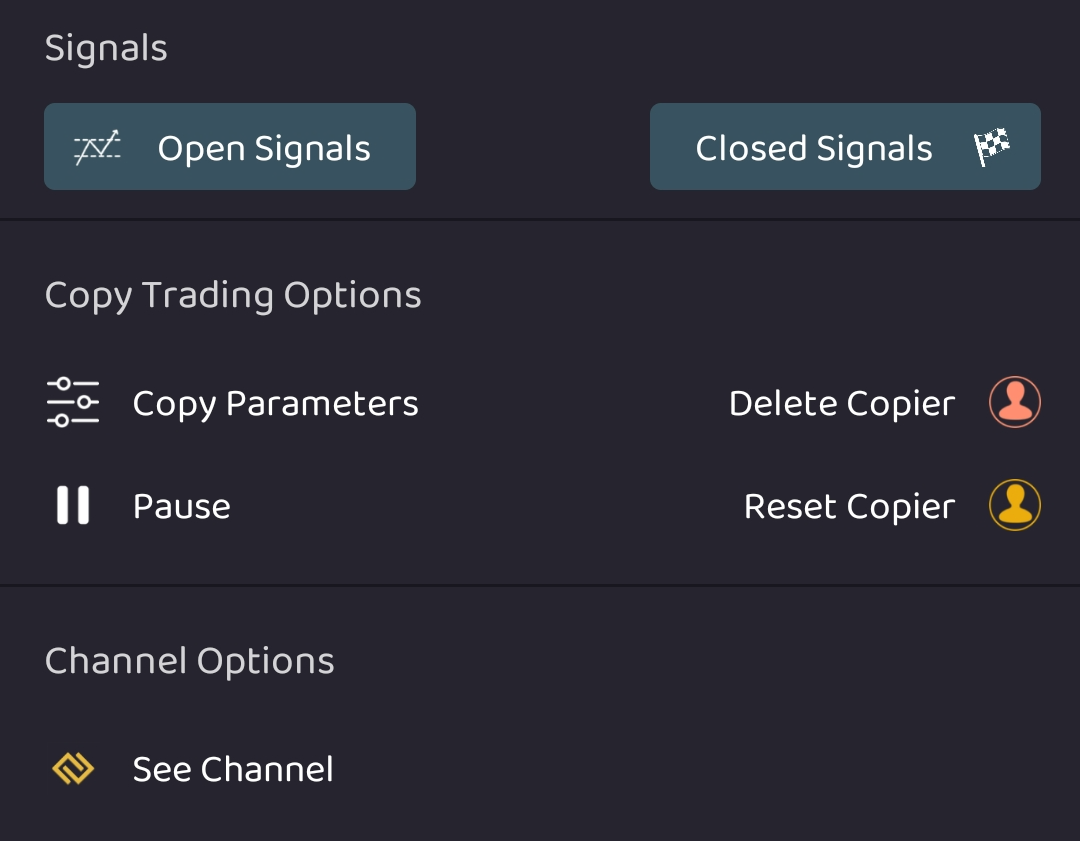Select the Delete Copier row
Image resolution: width=1080 pixels, height=841 pixels.
point(842,403)
